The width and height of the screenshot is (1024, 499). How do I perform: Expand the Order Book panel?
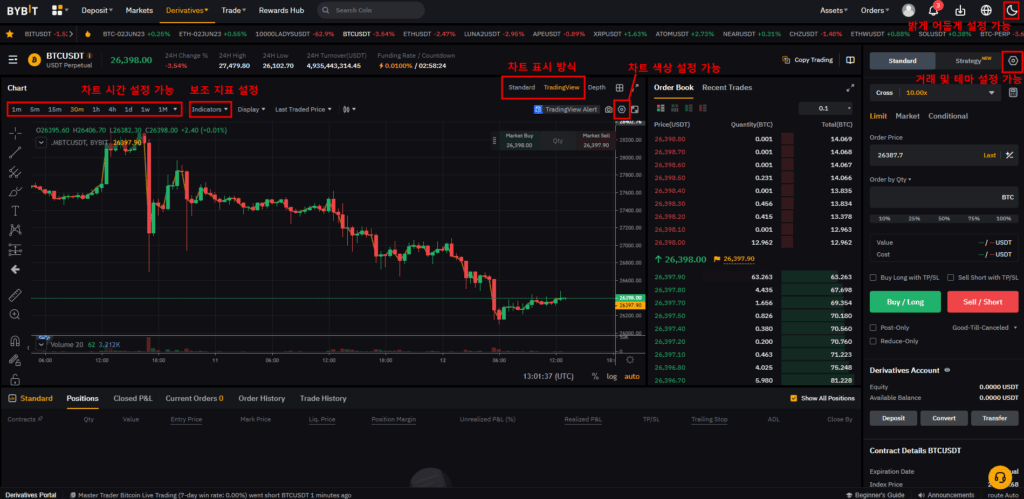point(850,88)
